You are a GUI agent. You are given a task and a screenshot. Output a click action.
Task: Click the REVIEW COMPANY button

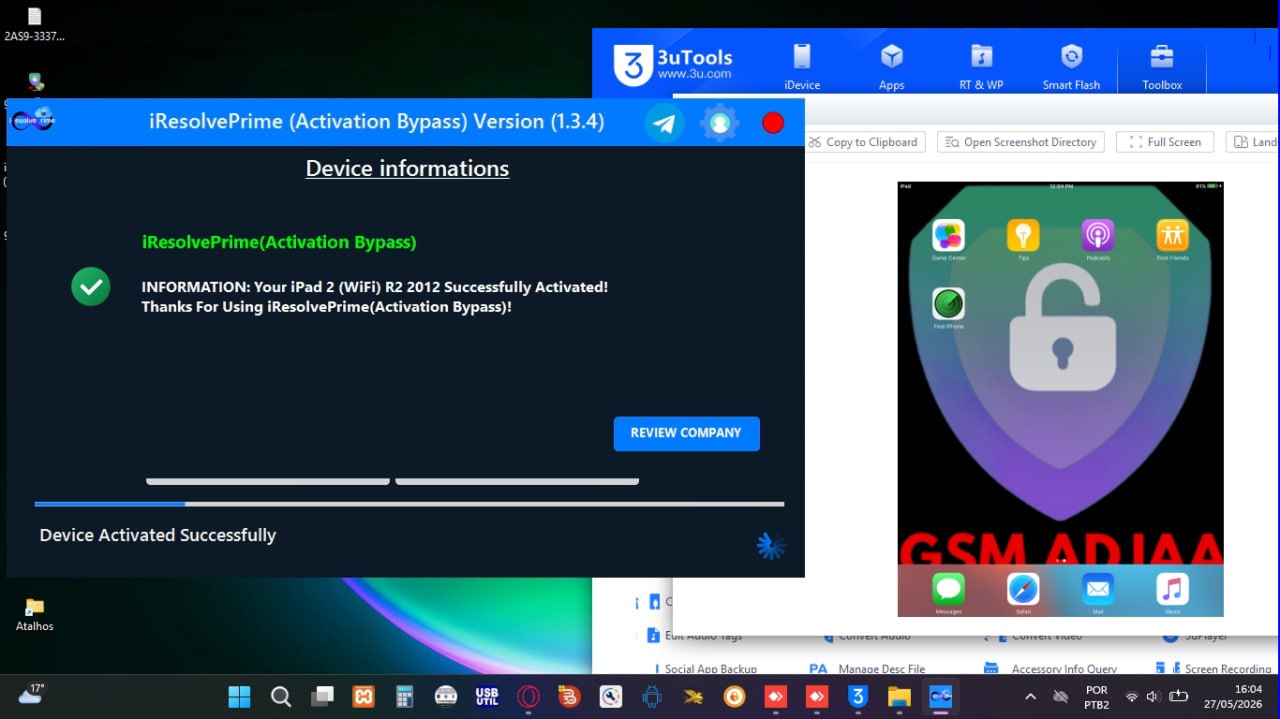pos(686,433)
